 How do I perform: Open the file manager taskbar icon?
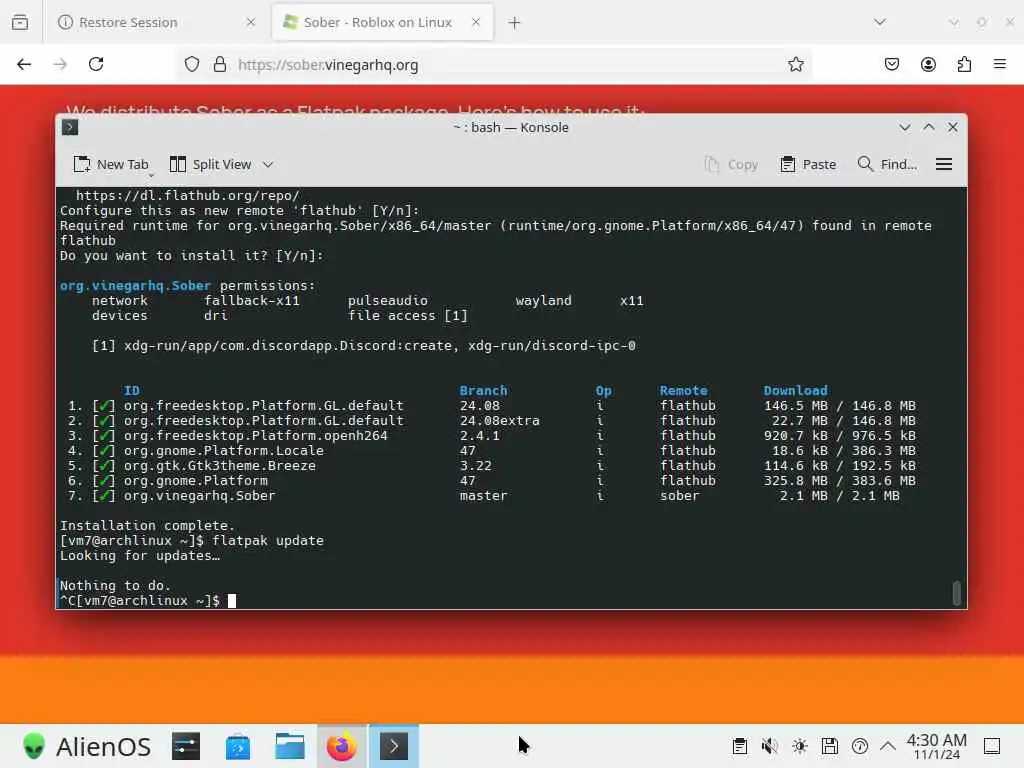tap(290, 746)
